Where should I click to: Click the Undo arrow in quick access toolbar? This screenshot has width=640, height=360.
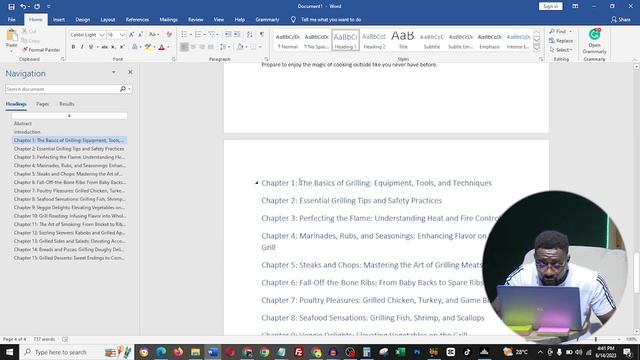coord(23,7)
